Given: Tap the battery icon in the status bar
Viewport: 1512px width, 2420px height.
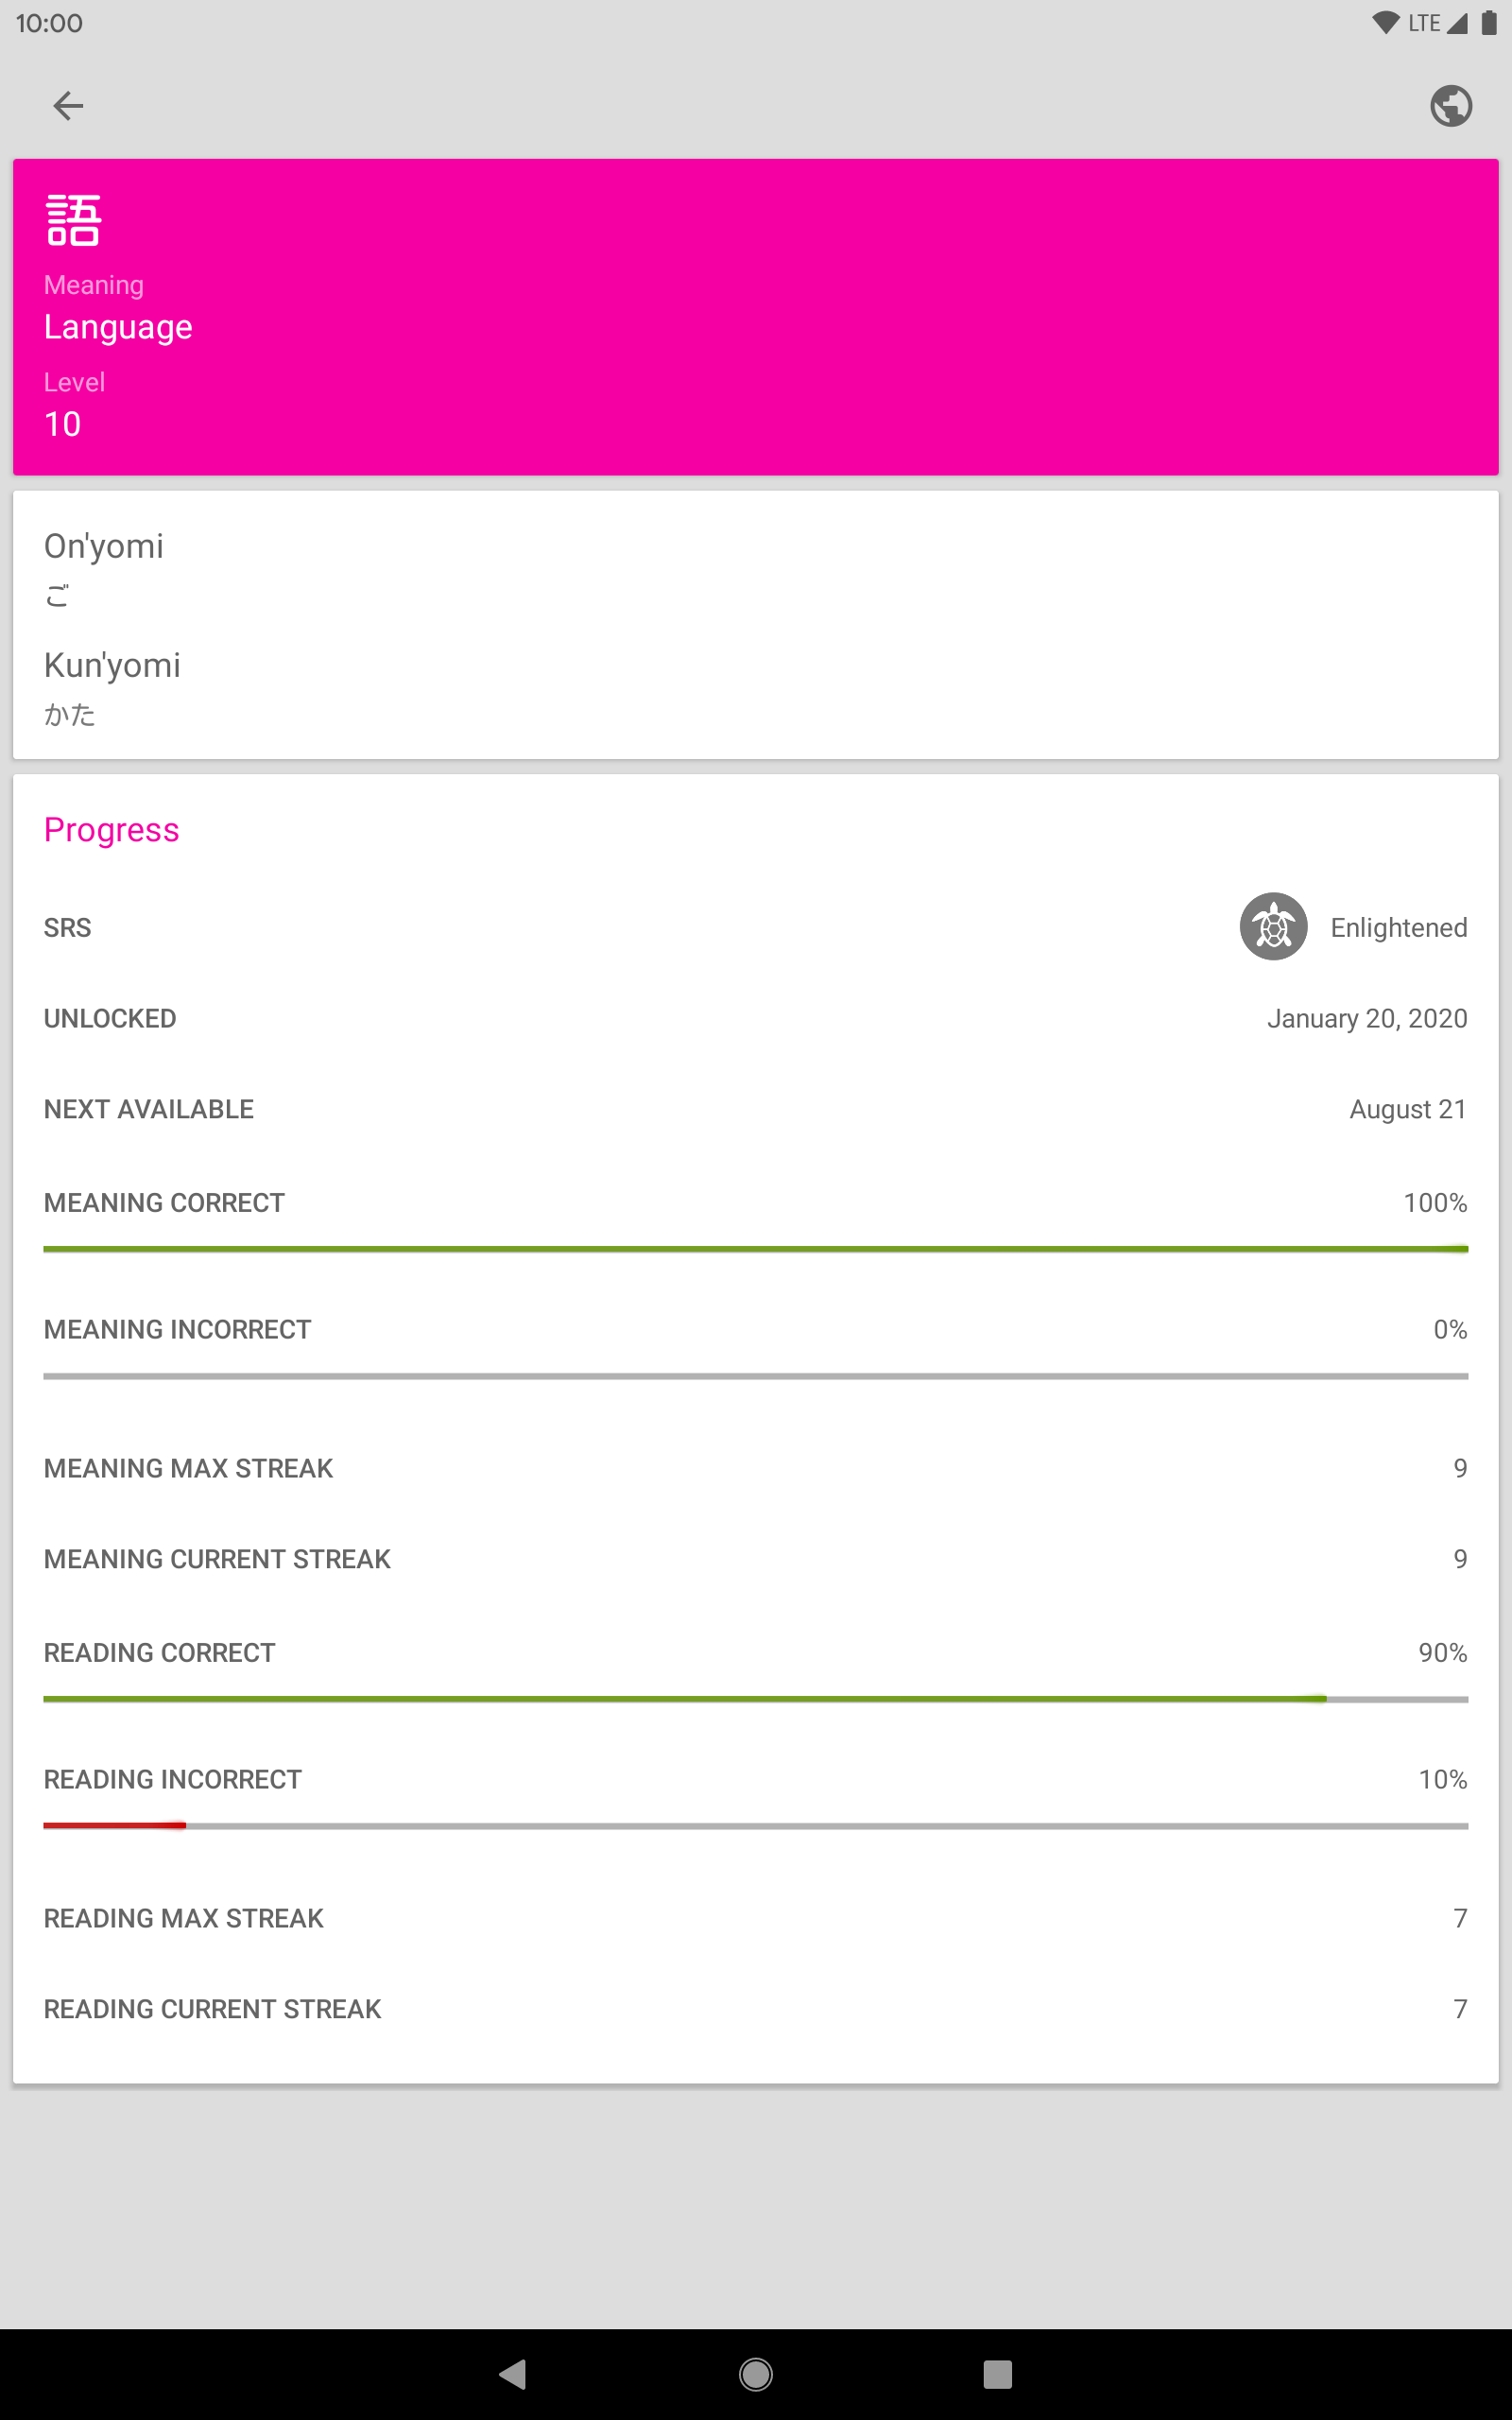Looking at the screenshot, I should click(x=1489, y=23).
